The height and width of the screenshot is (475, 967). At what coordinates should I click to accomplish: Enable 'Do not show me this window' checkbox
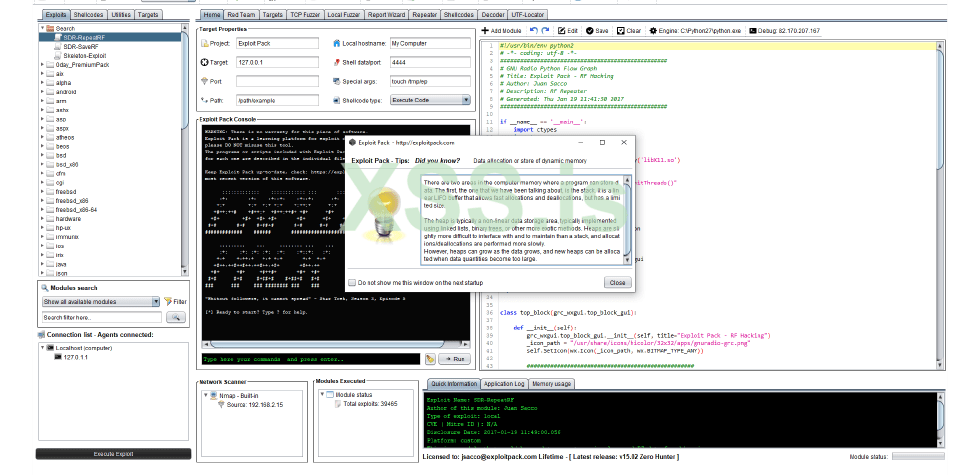pyautogui.click(x=352, y=283)
